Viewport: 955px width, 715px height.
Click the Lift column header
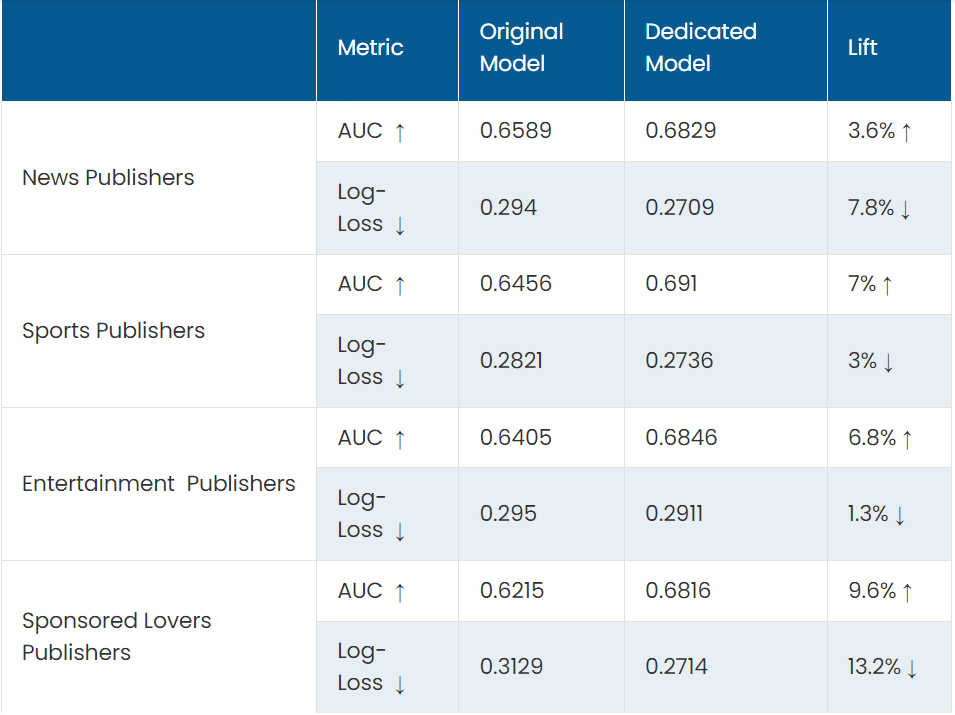point(862,48)
